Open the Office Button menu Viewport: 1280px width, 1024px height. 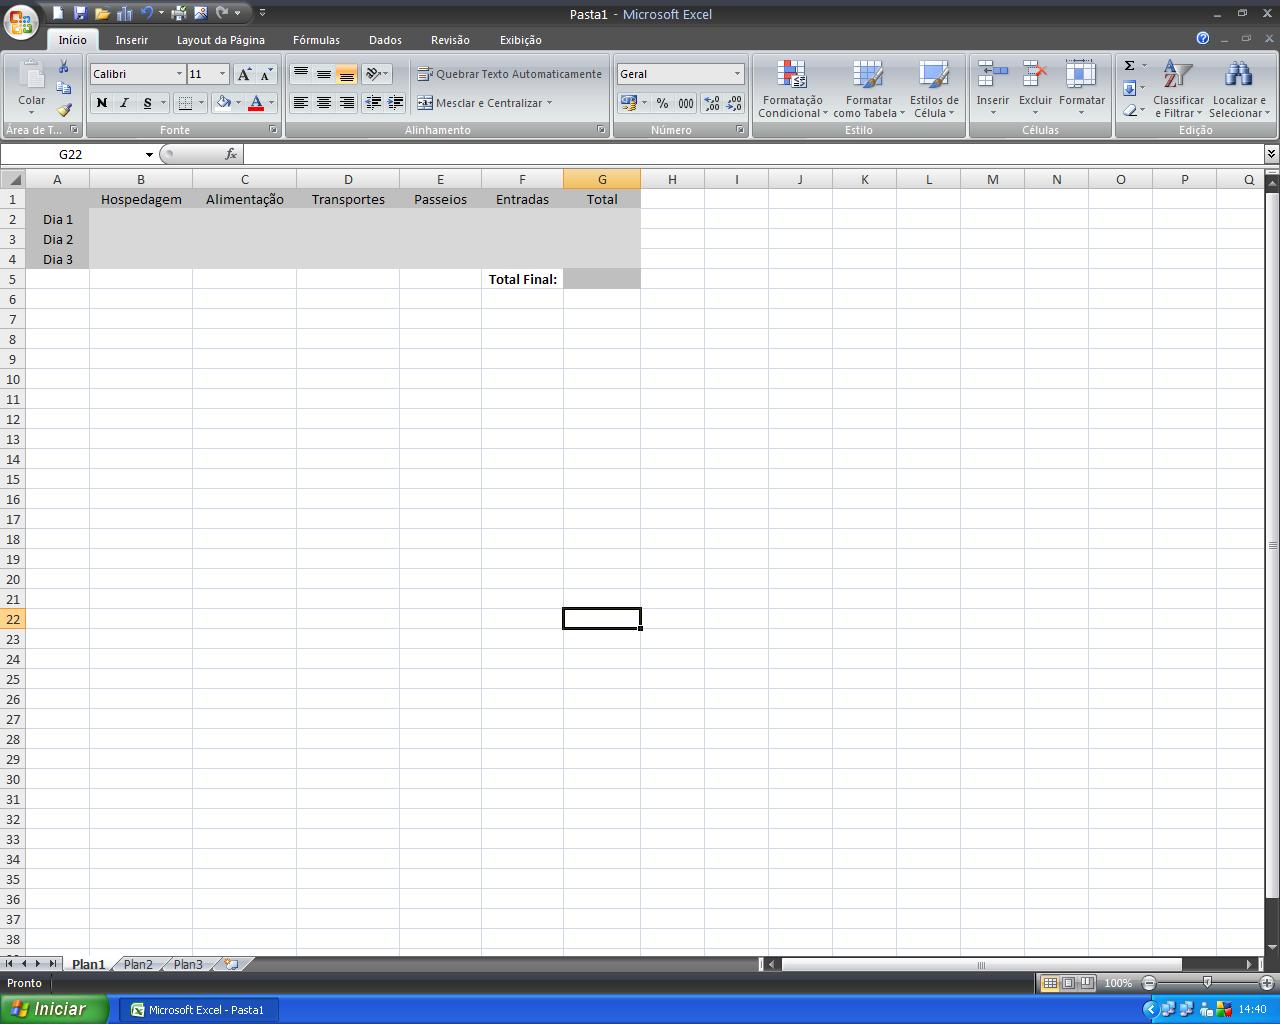coord(22,20)
